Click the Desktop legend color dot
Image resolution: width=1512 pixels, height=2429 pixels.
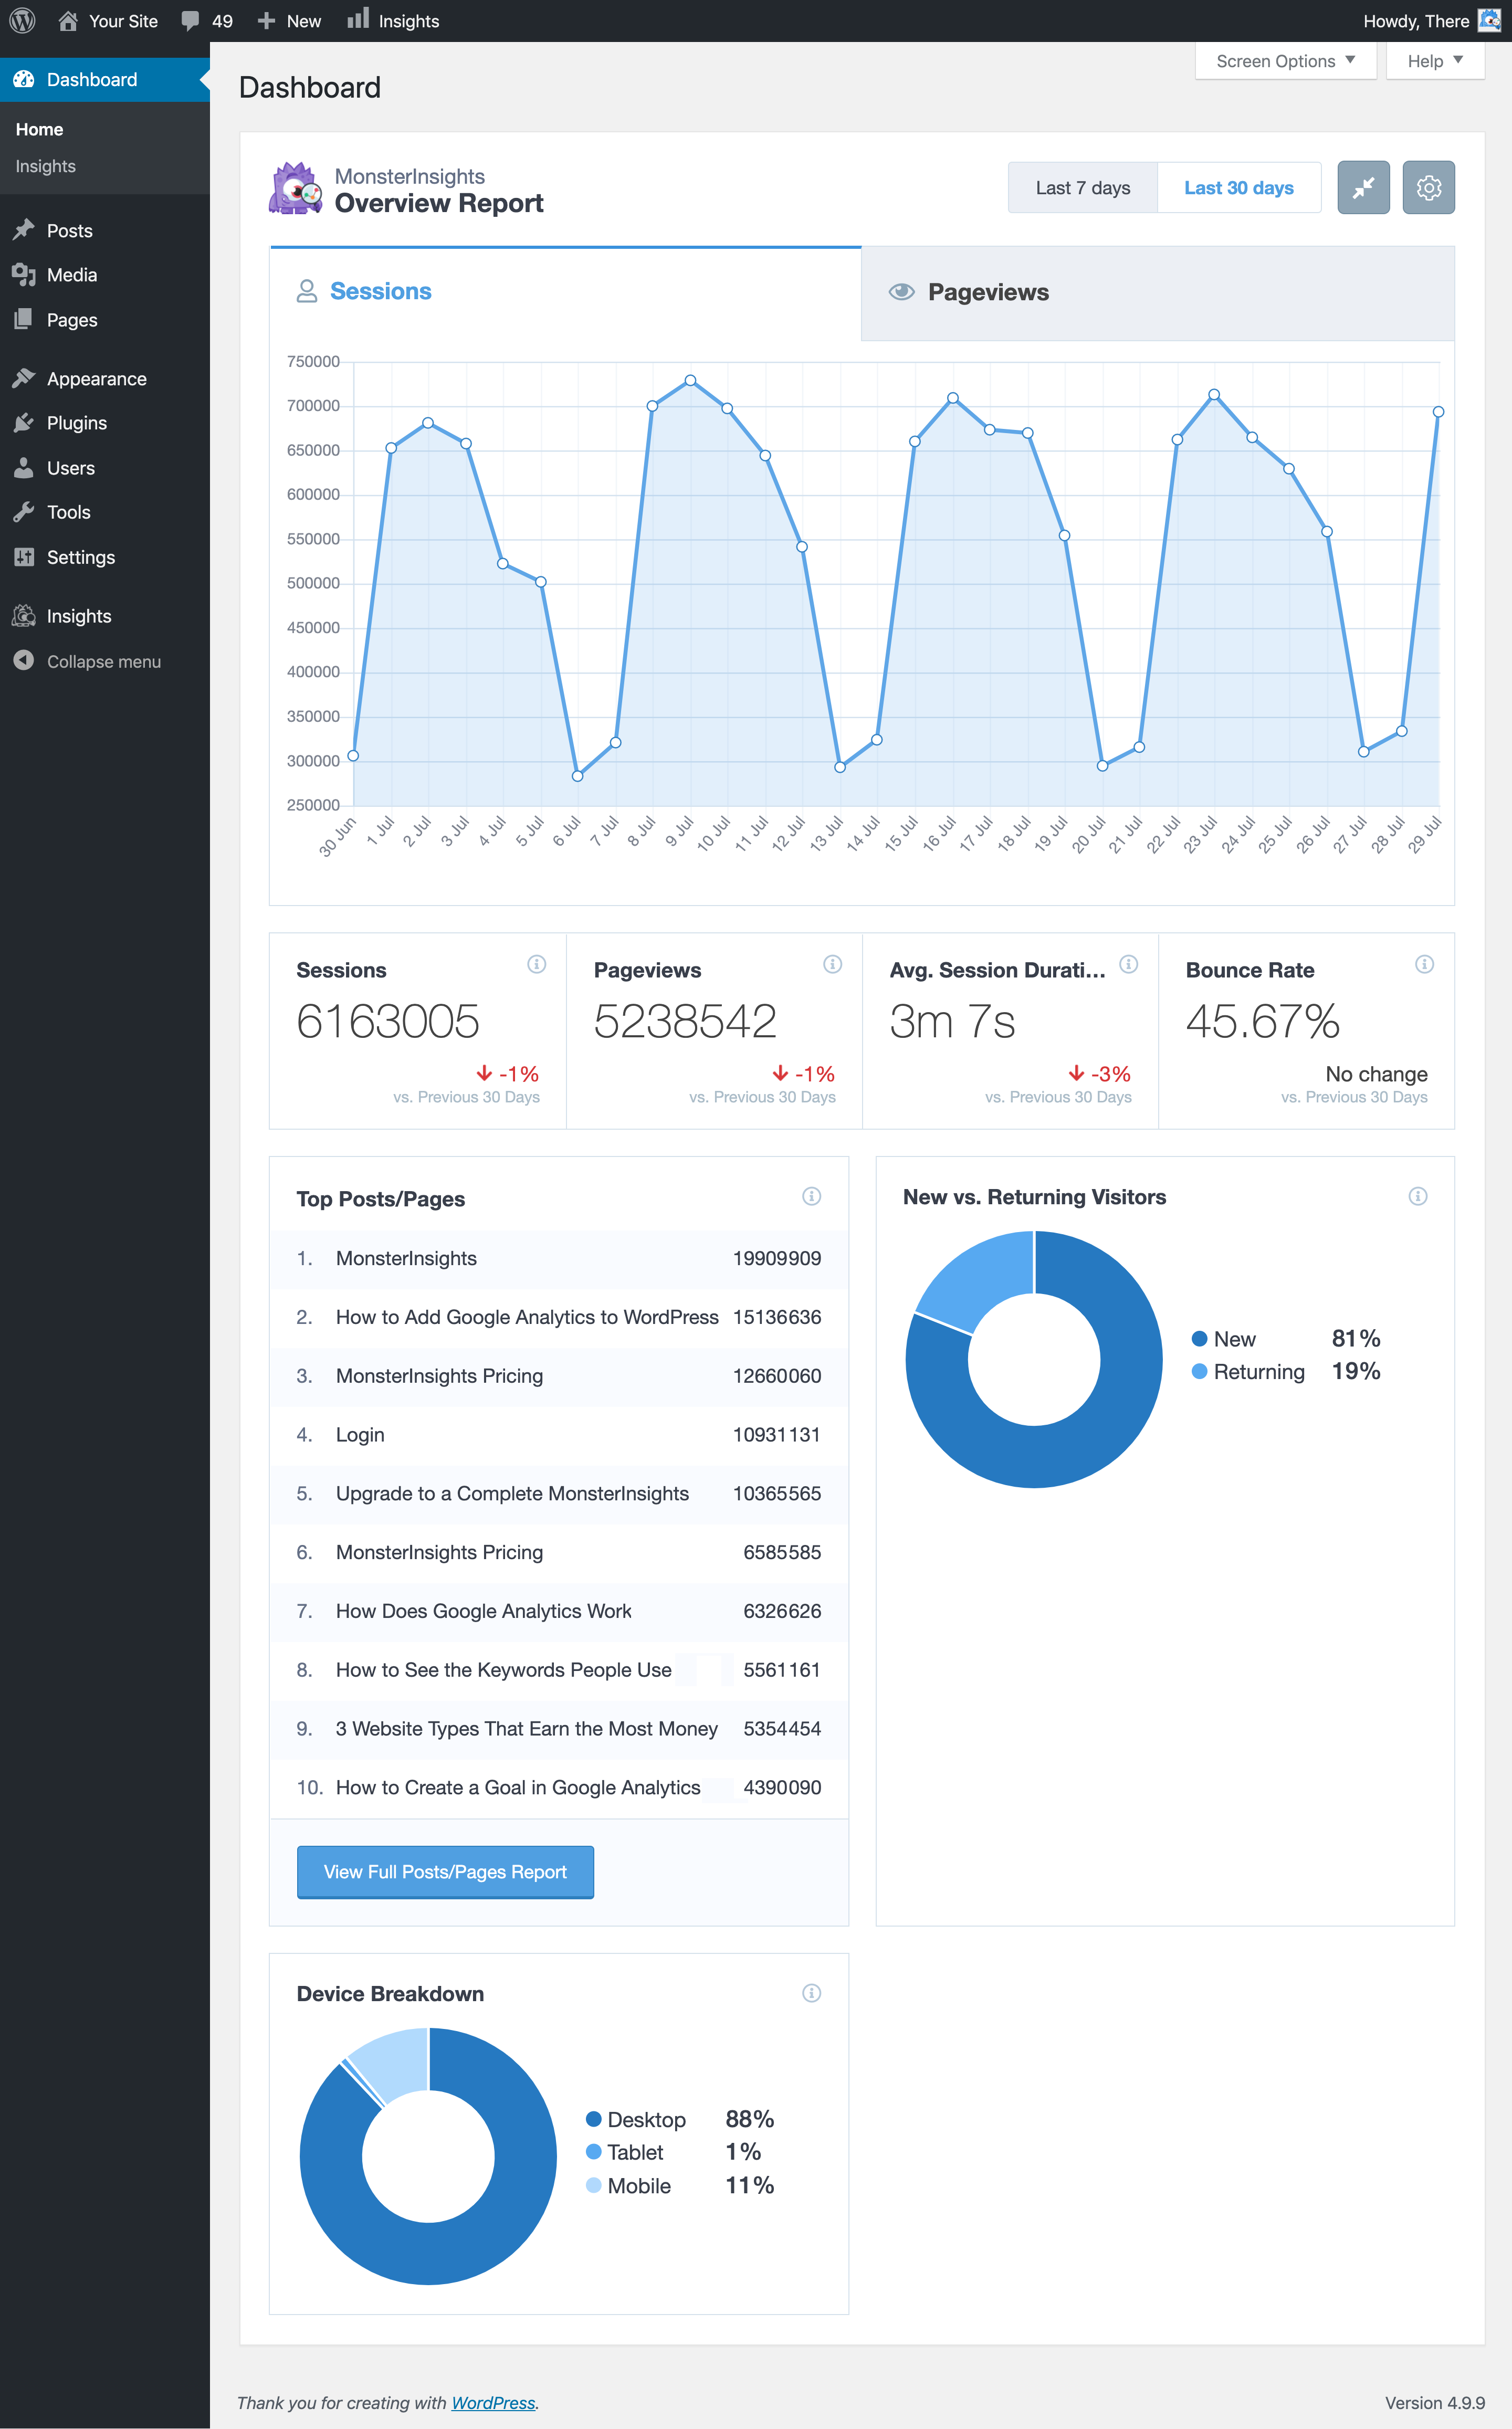pyautogui.click(x=593, y=2119)
